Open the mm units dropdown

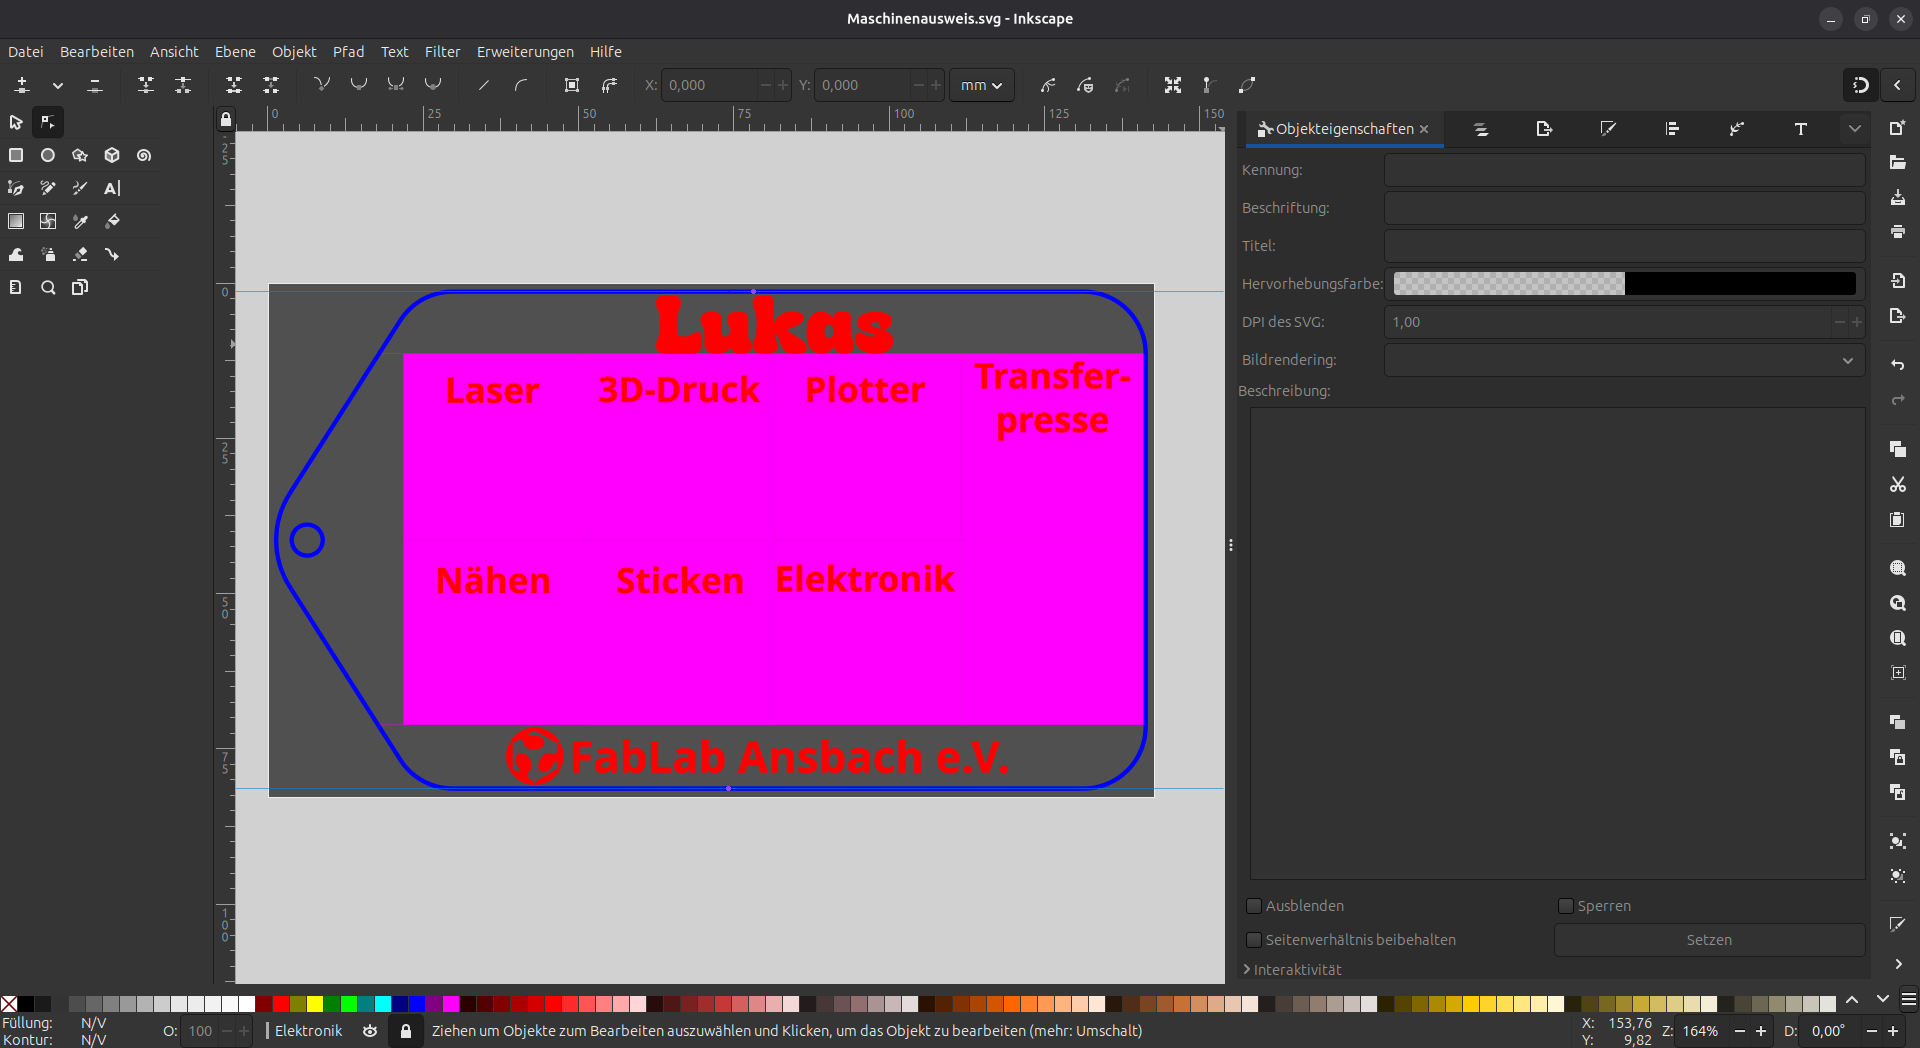click(x=981, y=85)
